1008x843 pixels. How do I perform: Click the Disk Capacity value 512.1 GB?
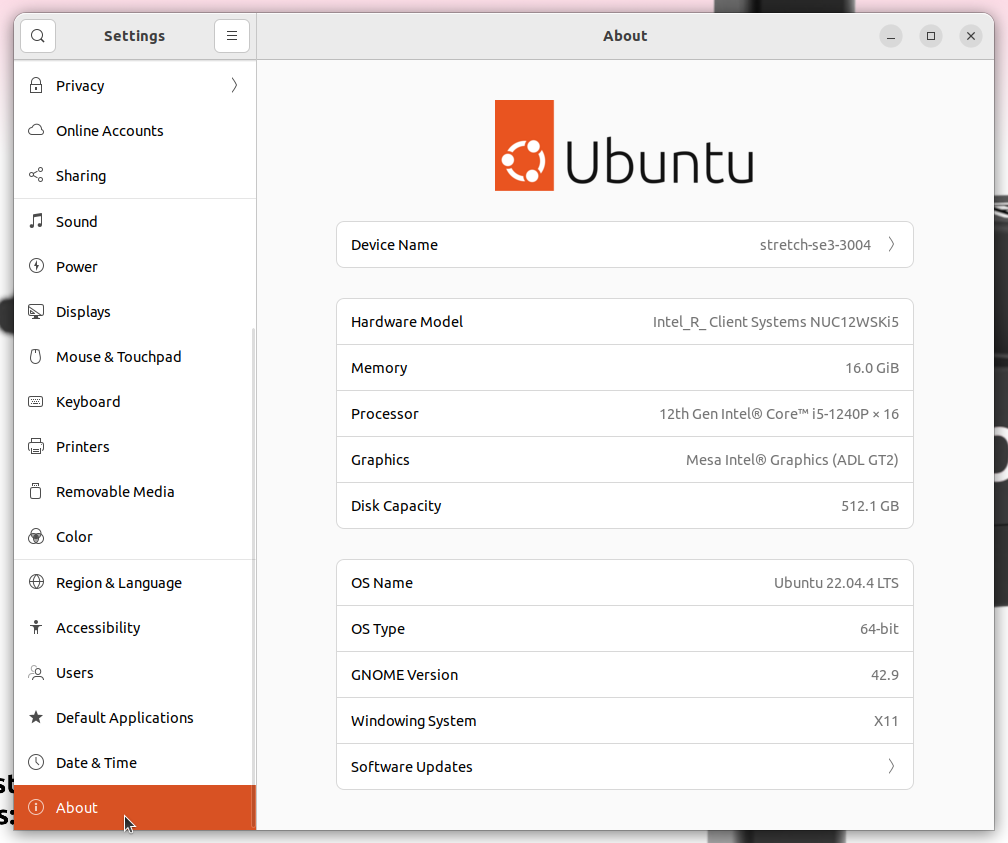point(870,506)
